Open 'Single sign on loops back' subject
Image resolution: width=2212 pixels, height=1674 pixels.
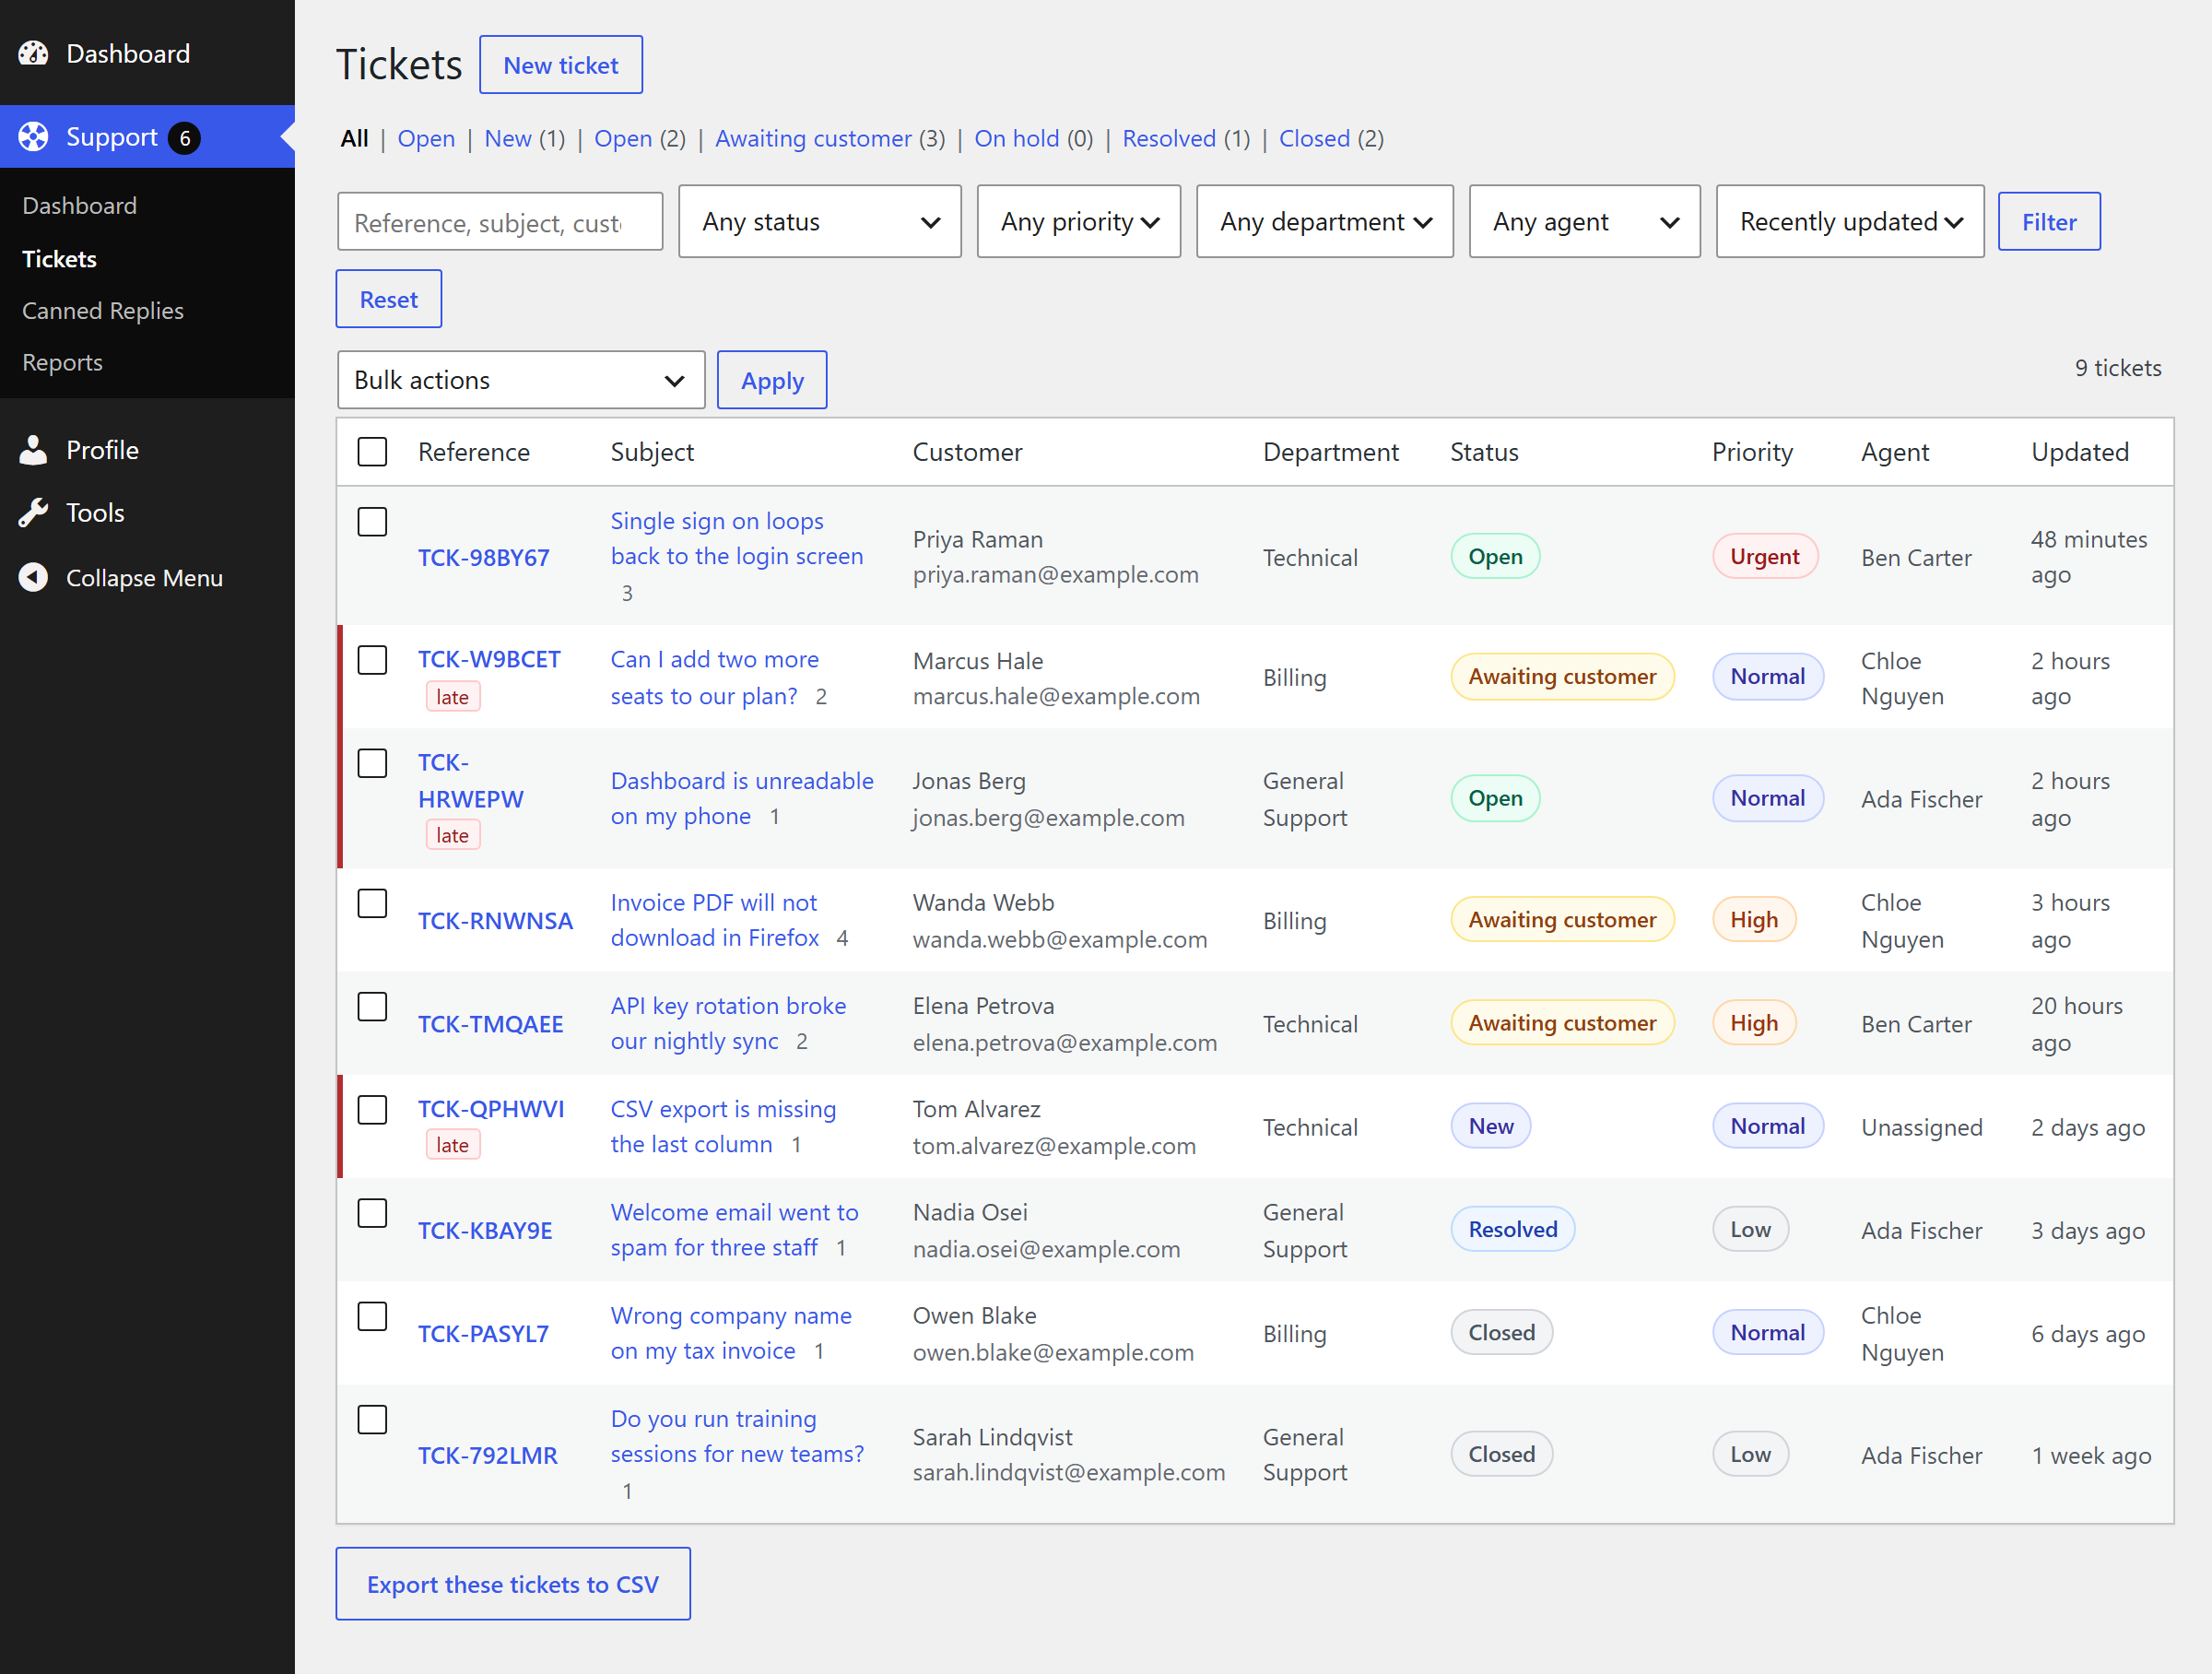click(736, 539)
